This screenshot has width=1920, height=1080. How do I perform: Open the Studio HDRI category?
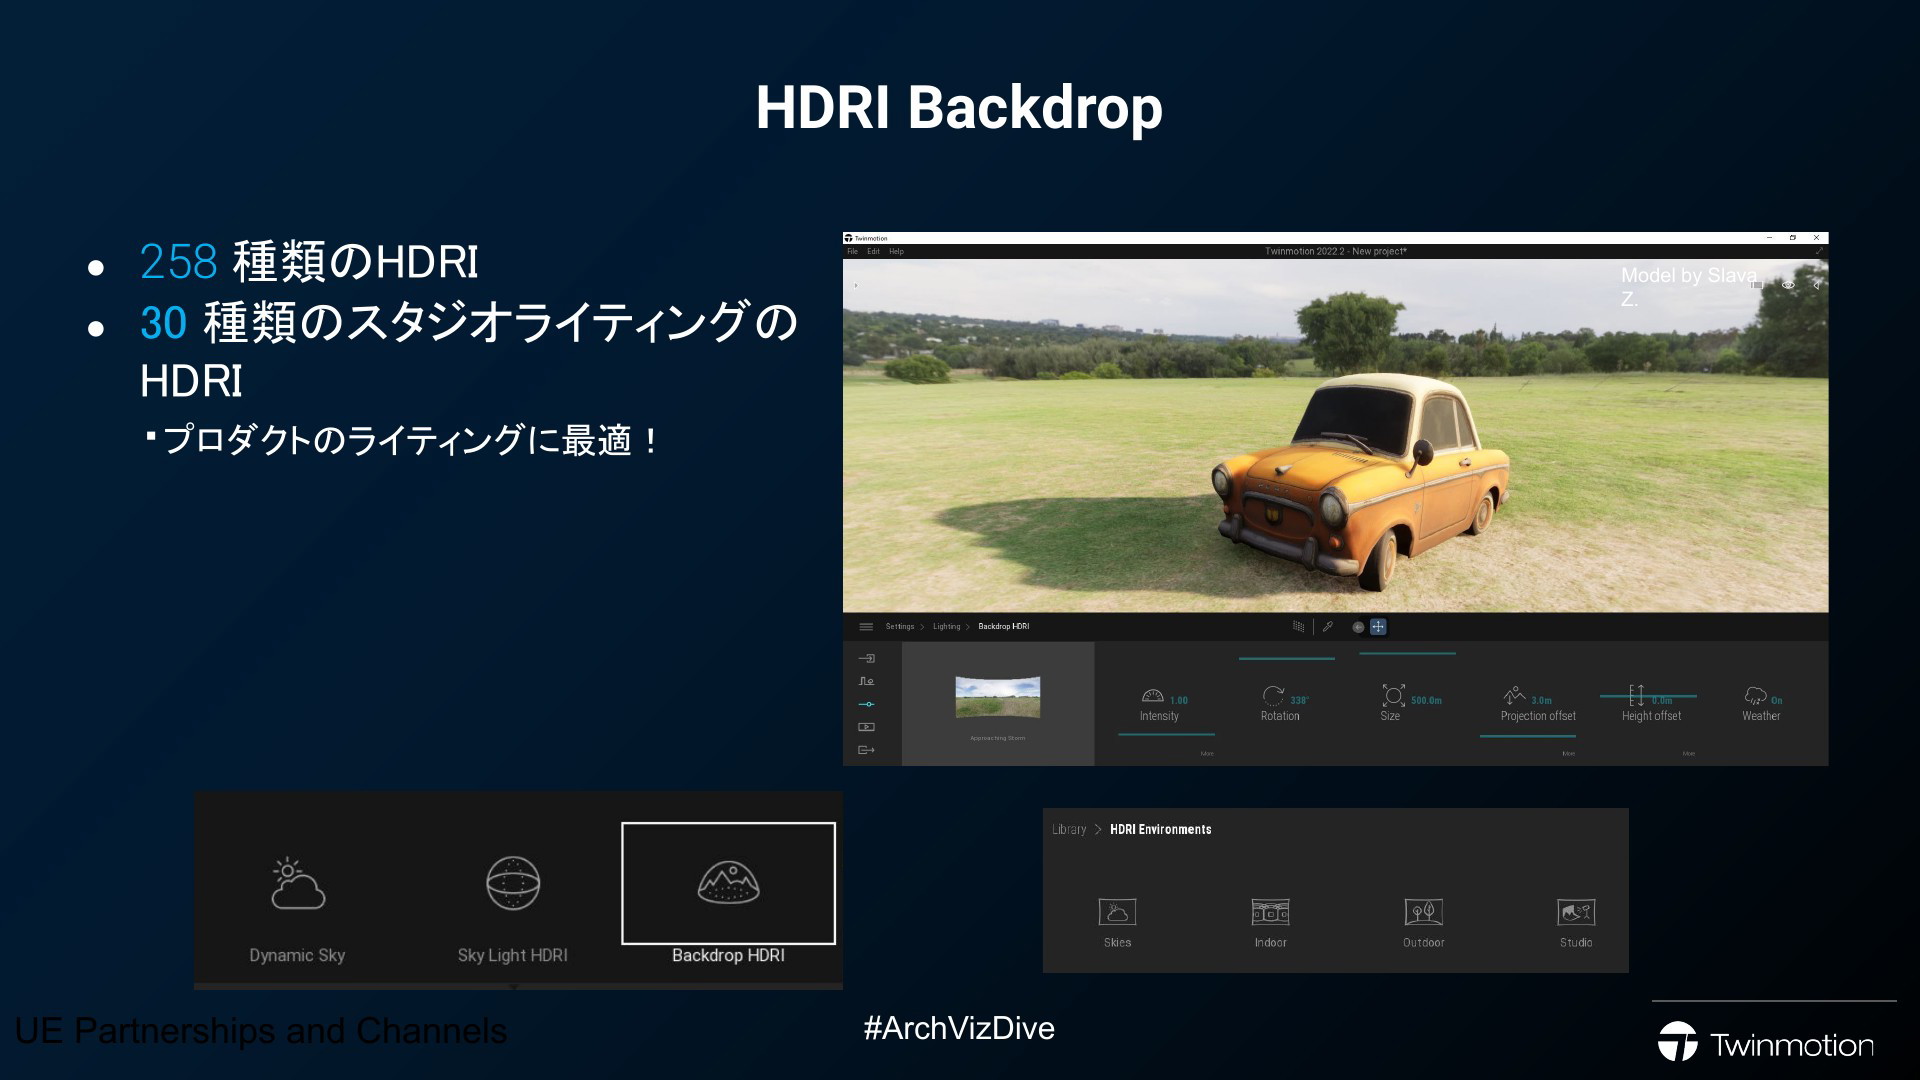pos(1576,922)
